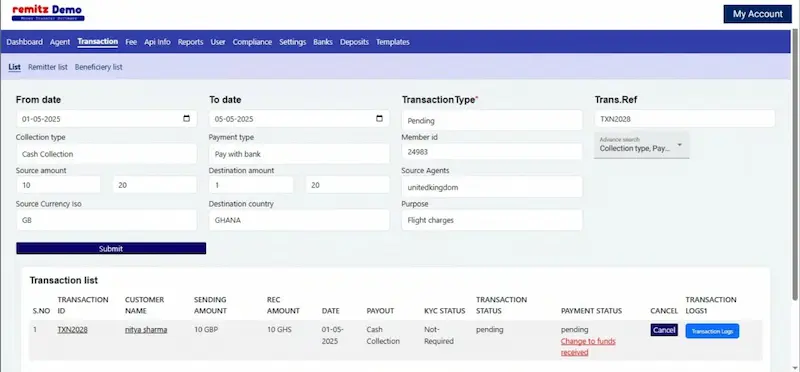Screen dimensions: 800x372
Task: Open the To date calendar picker icon
Action: [x=379, y=118]
